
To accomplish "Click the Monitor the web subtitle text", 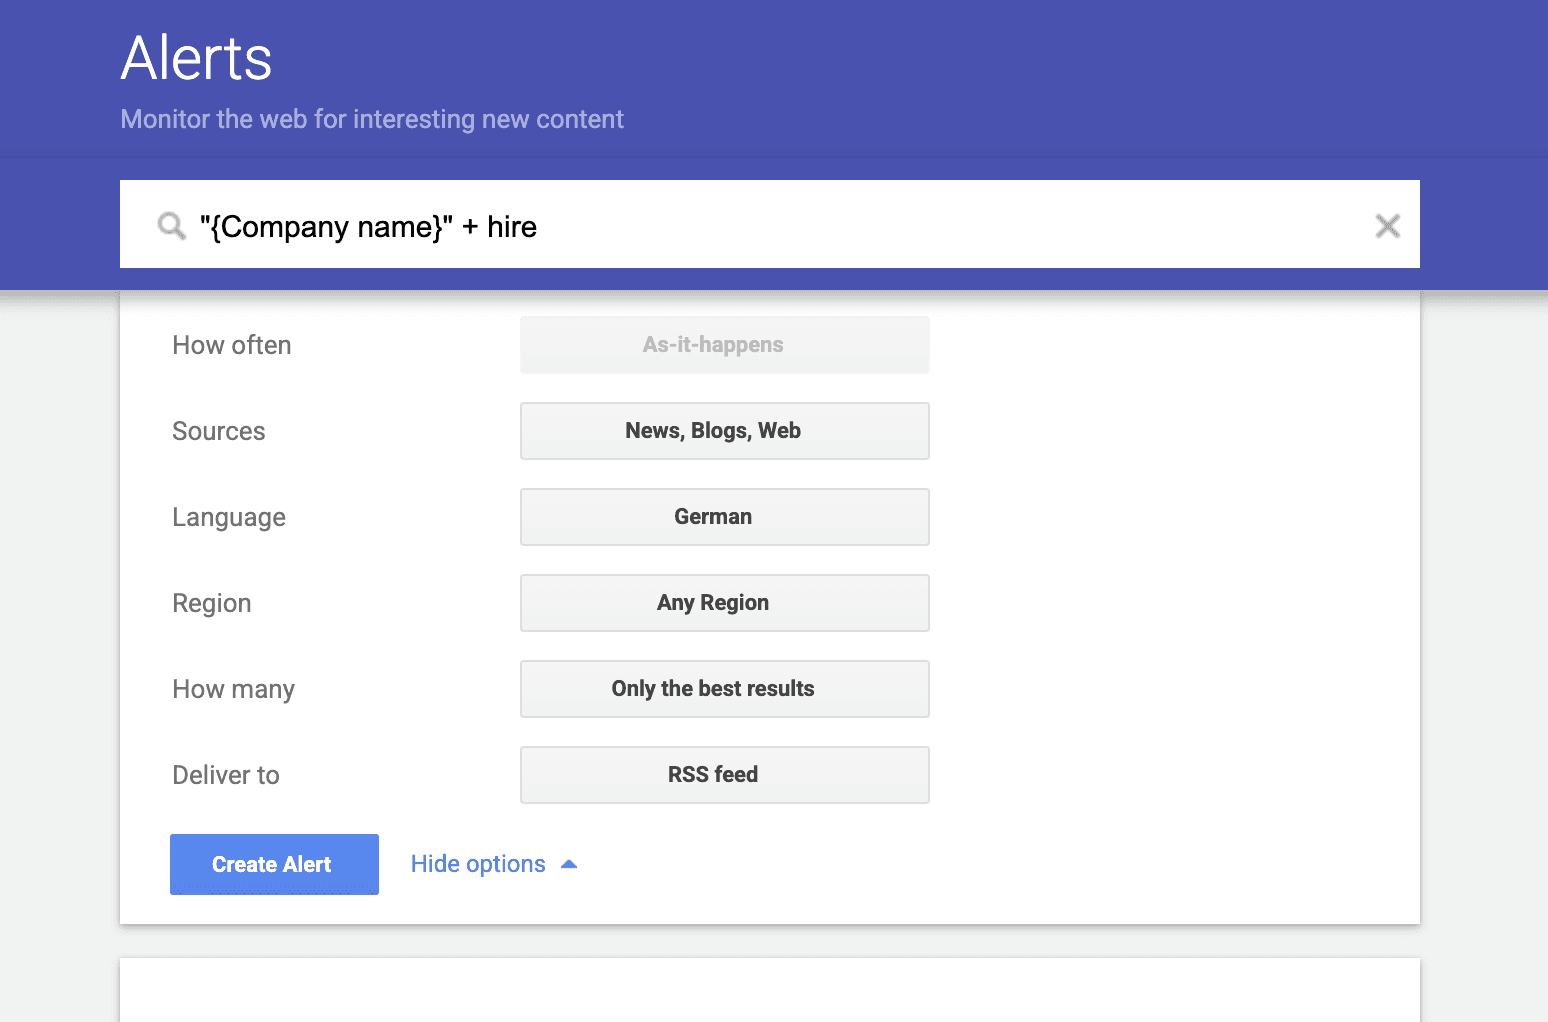I will [x=371, y=118].
